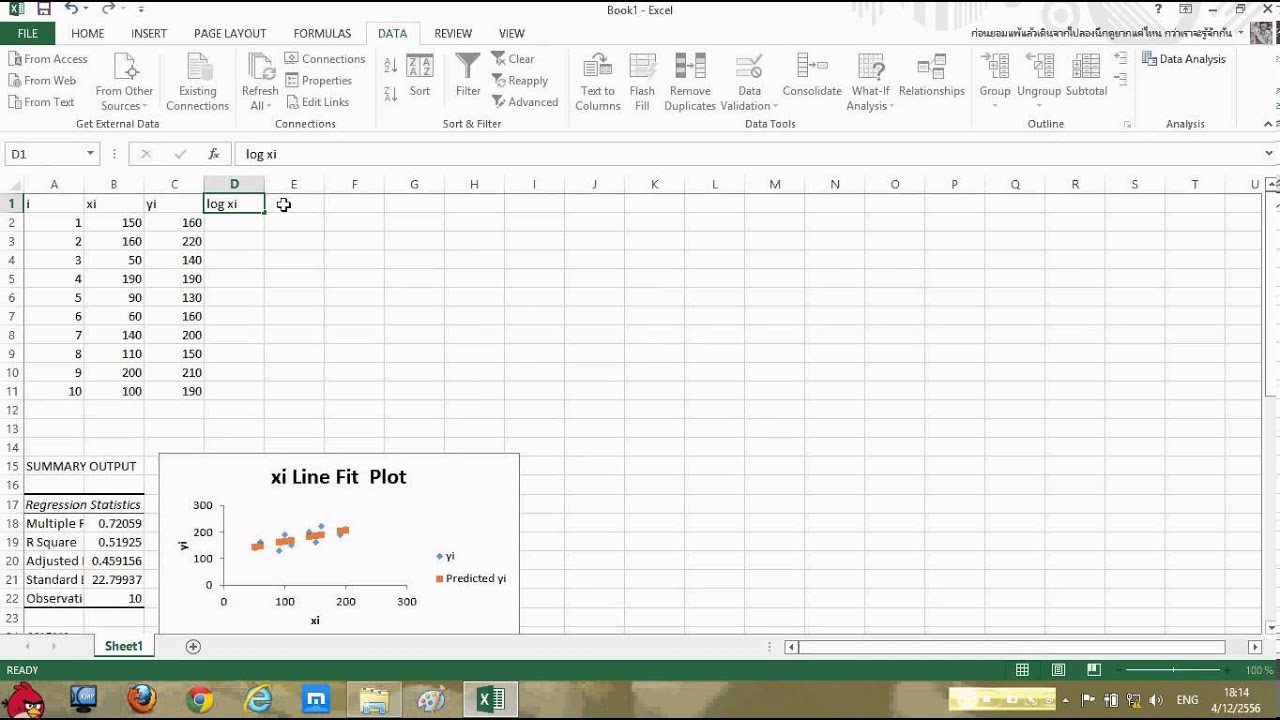1280x720 pixels.
Task: Clear the current filter
Action: 513,59
